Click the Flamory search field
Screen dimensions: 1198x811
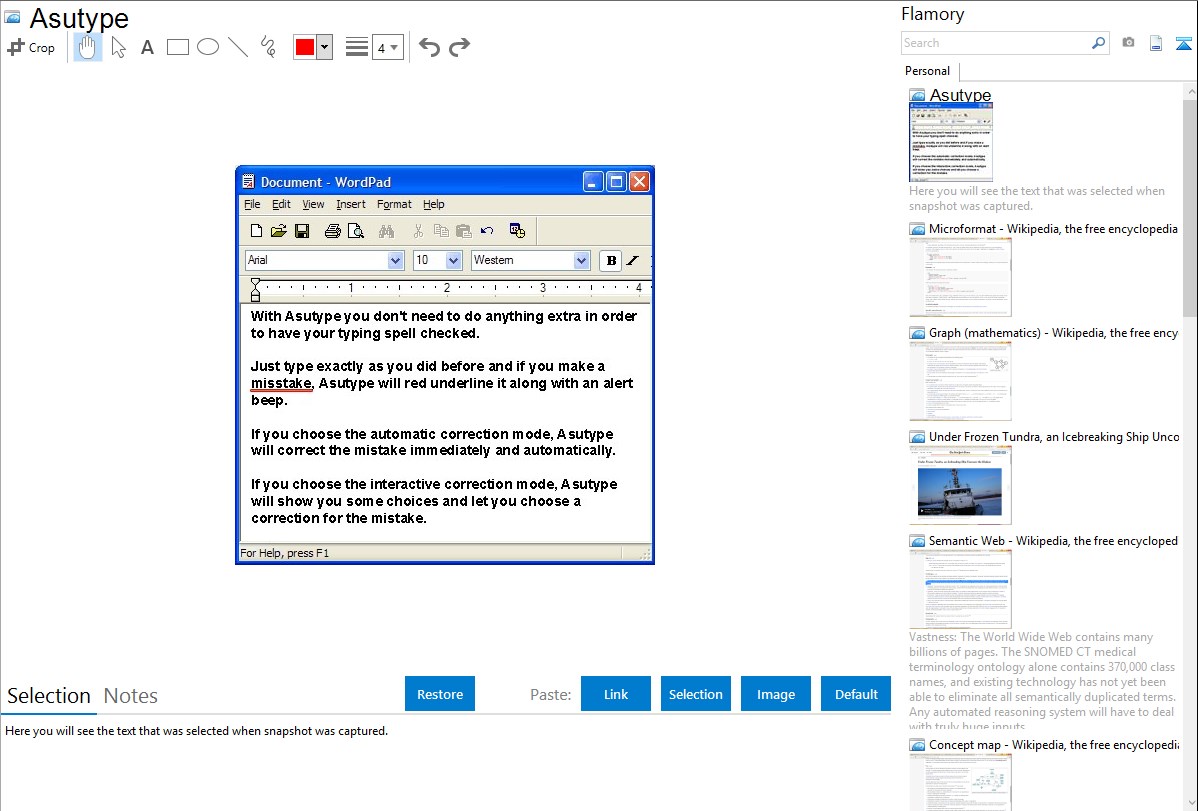[x=996, y=43]
